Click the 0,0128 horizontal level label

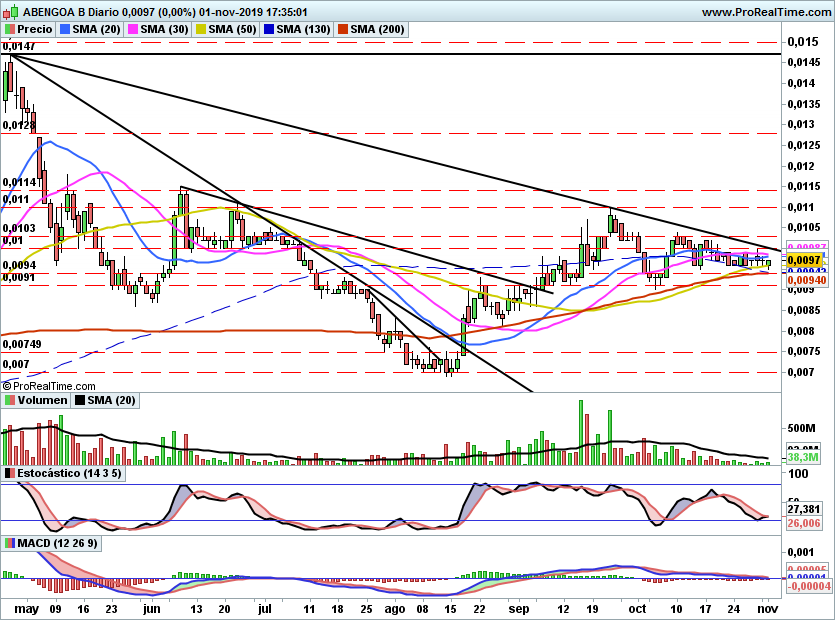pyautogui.click(x=19, y=125)
